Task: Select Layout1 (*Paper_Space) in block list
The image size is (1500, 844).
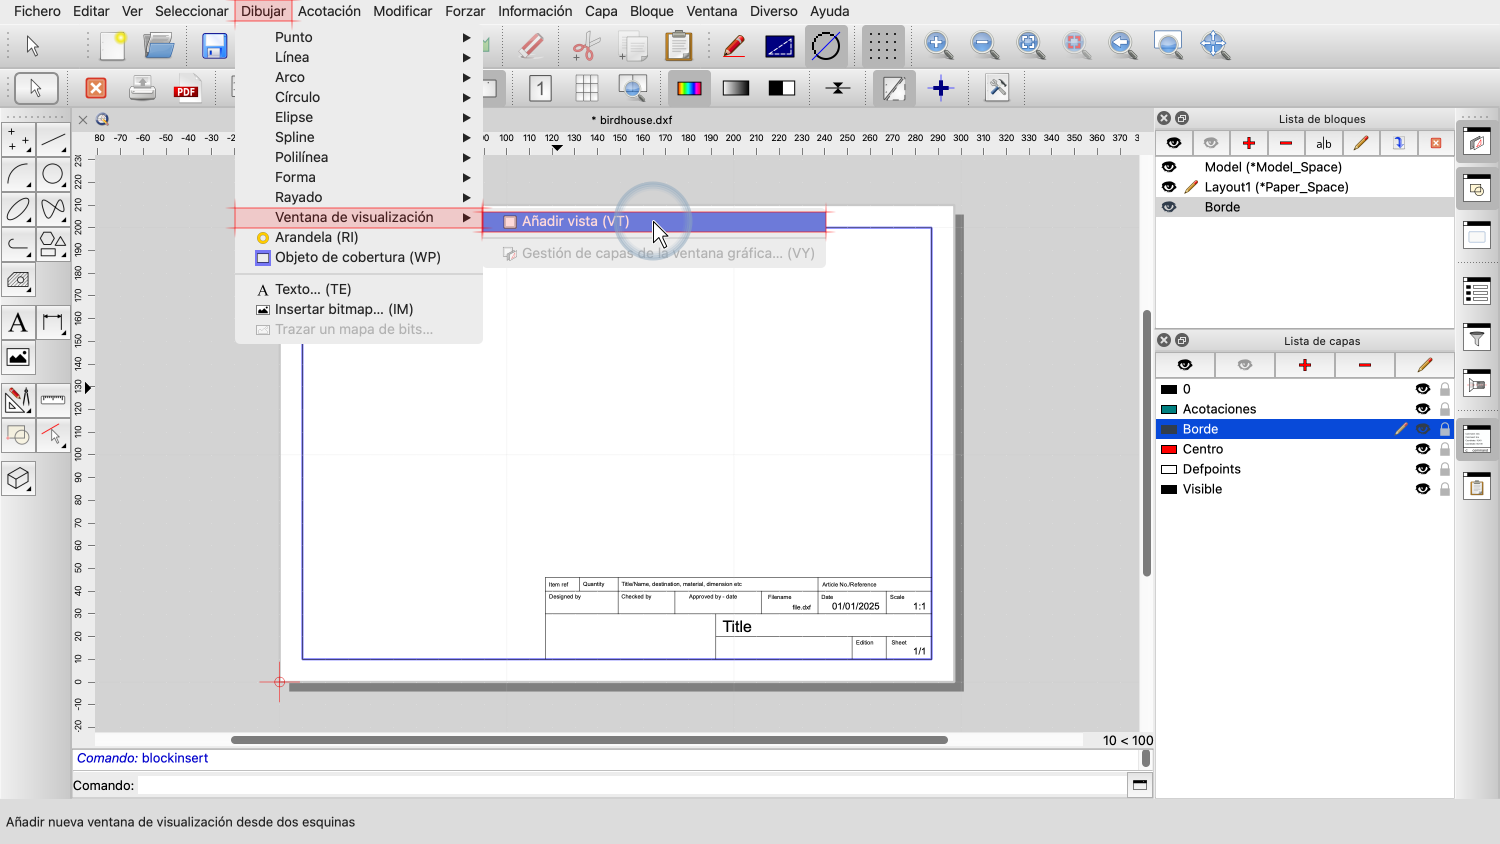Action: pos(1276,187)
